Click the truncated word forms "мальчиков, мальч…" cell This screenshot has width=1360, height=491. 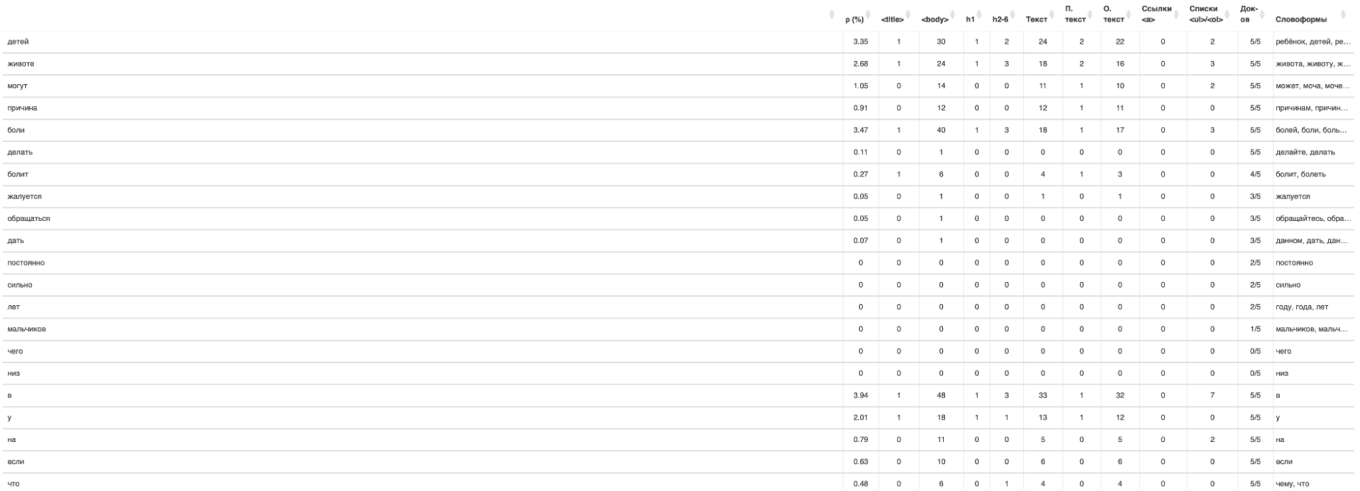pos(1311,328)
